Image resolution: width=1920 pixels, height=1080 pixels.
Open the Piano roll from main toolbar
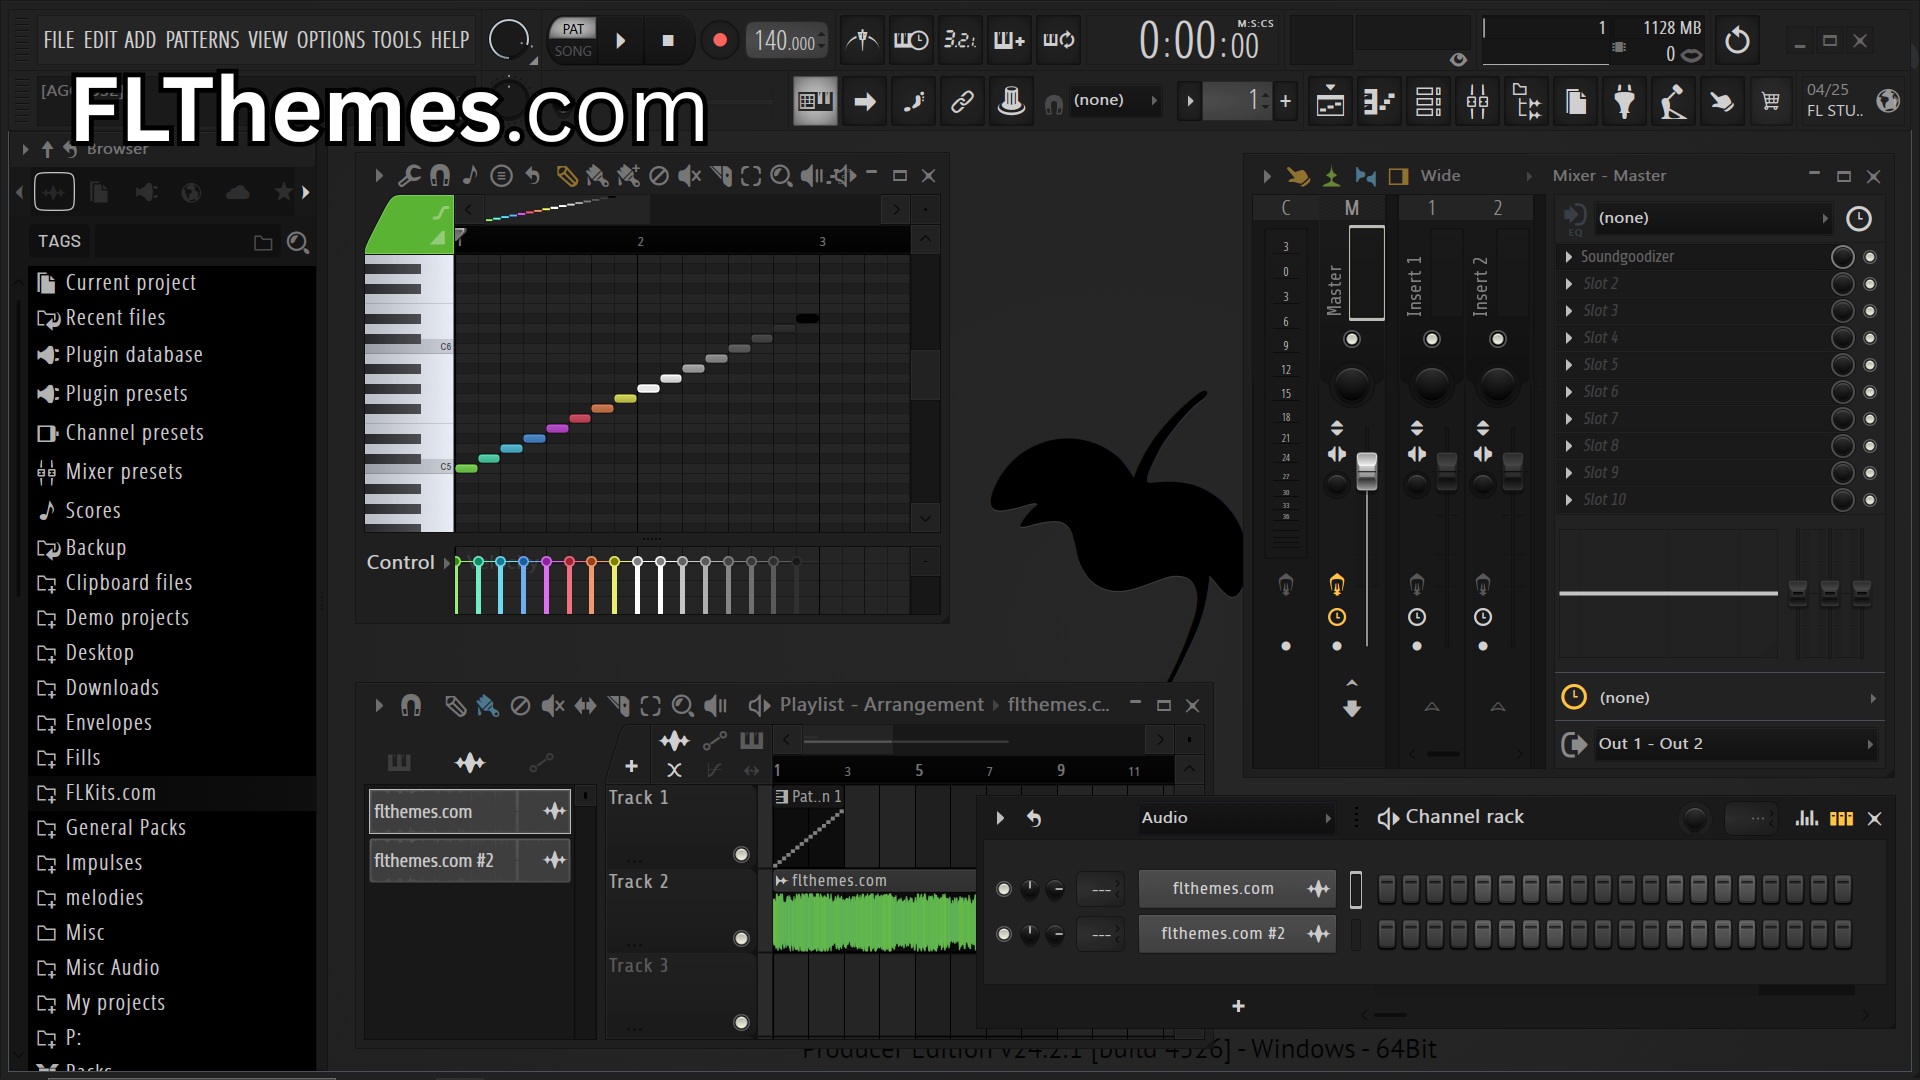pos(1379,101)
